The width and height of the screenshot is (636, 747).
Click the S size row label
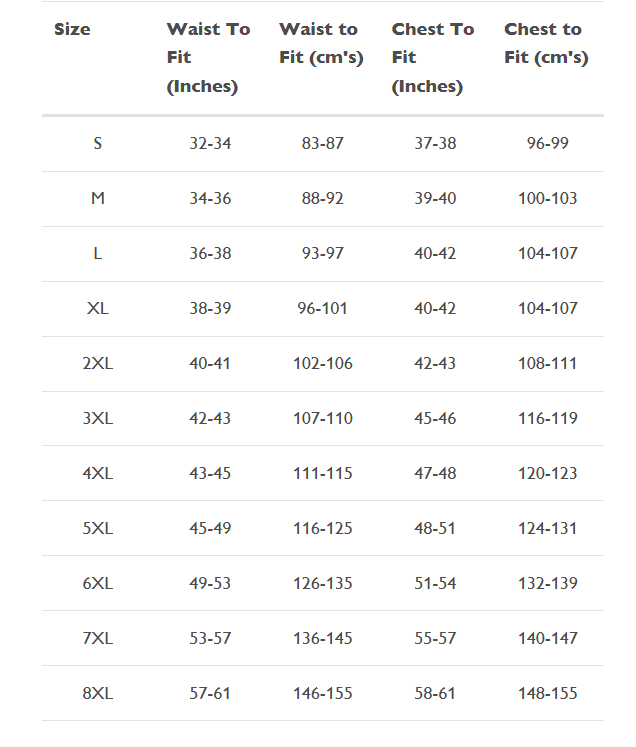pyautogui.click(x=98, y=144)
